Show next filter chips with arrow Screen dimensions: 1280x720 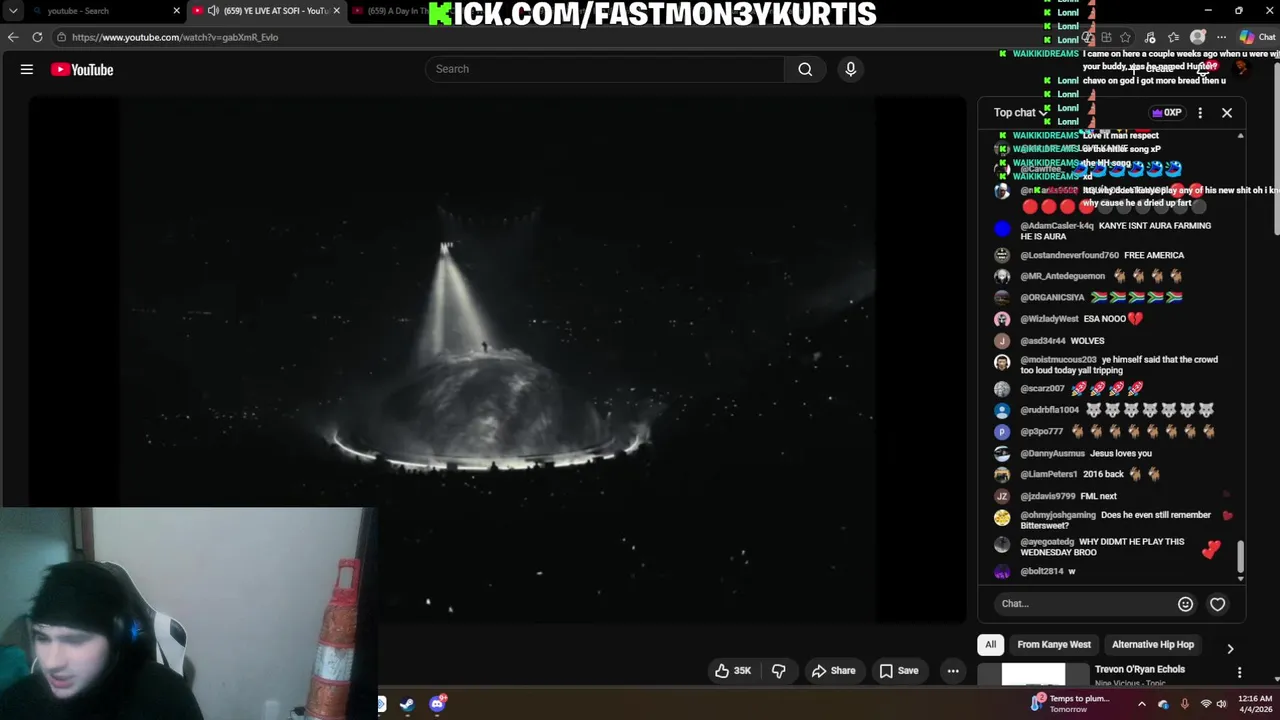1230,648
